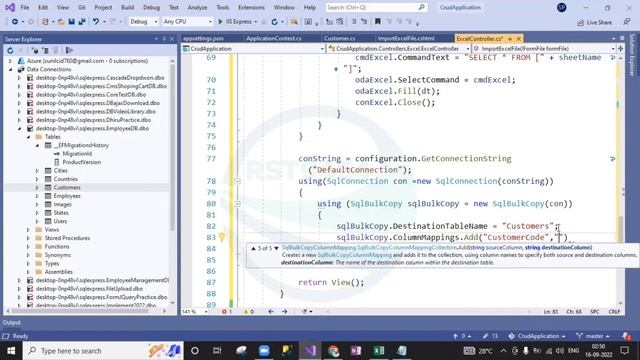Click the lightbulb quick actions icon
The height and width of the screenshot is (360, 640).
[222, 237]
